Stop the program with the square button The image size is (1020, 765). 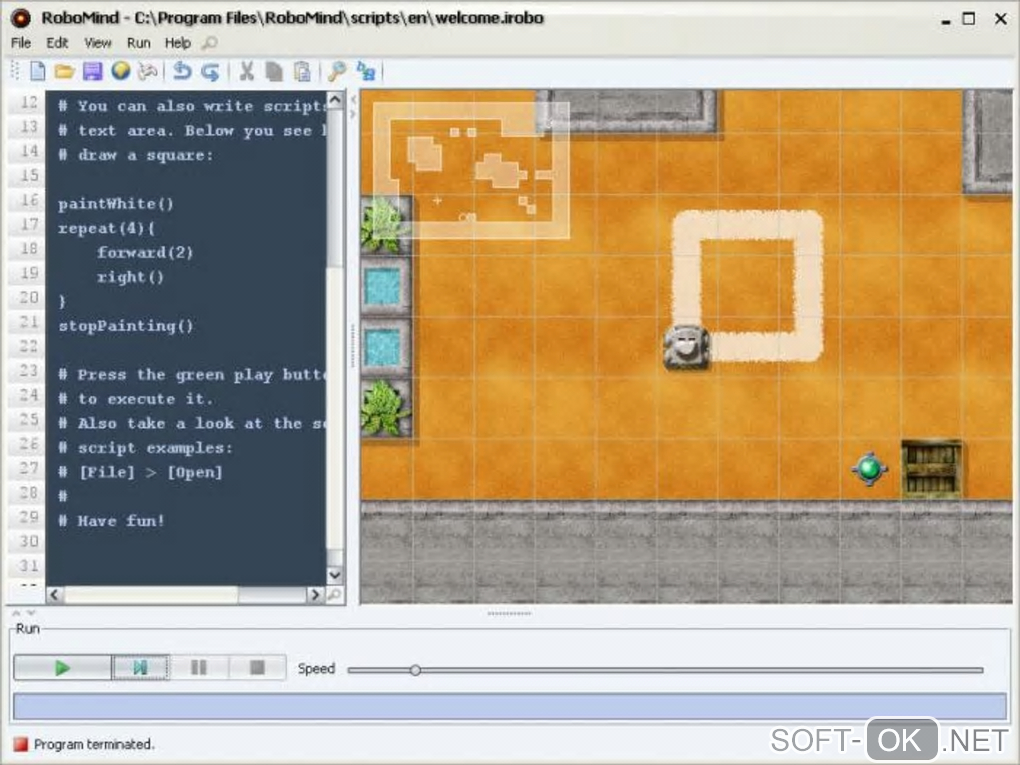point(258,667)
